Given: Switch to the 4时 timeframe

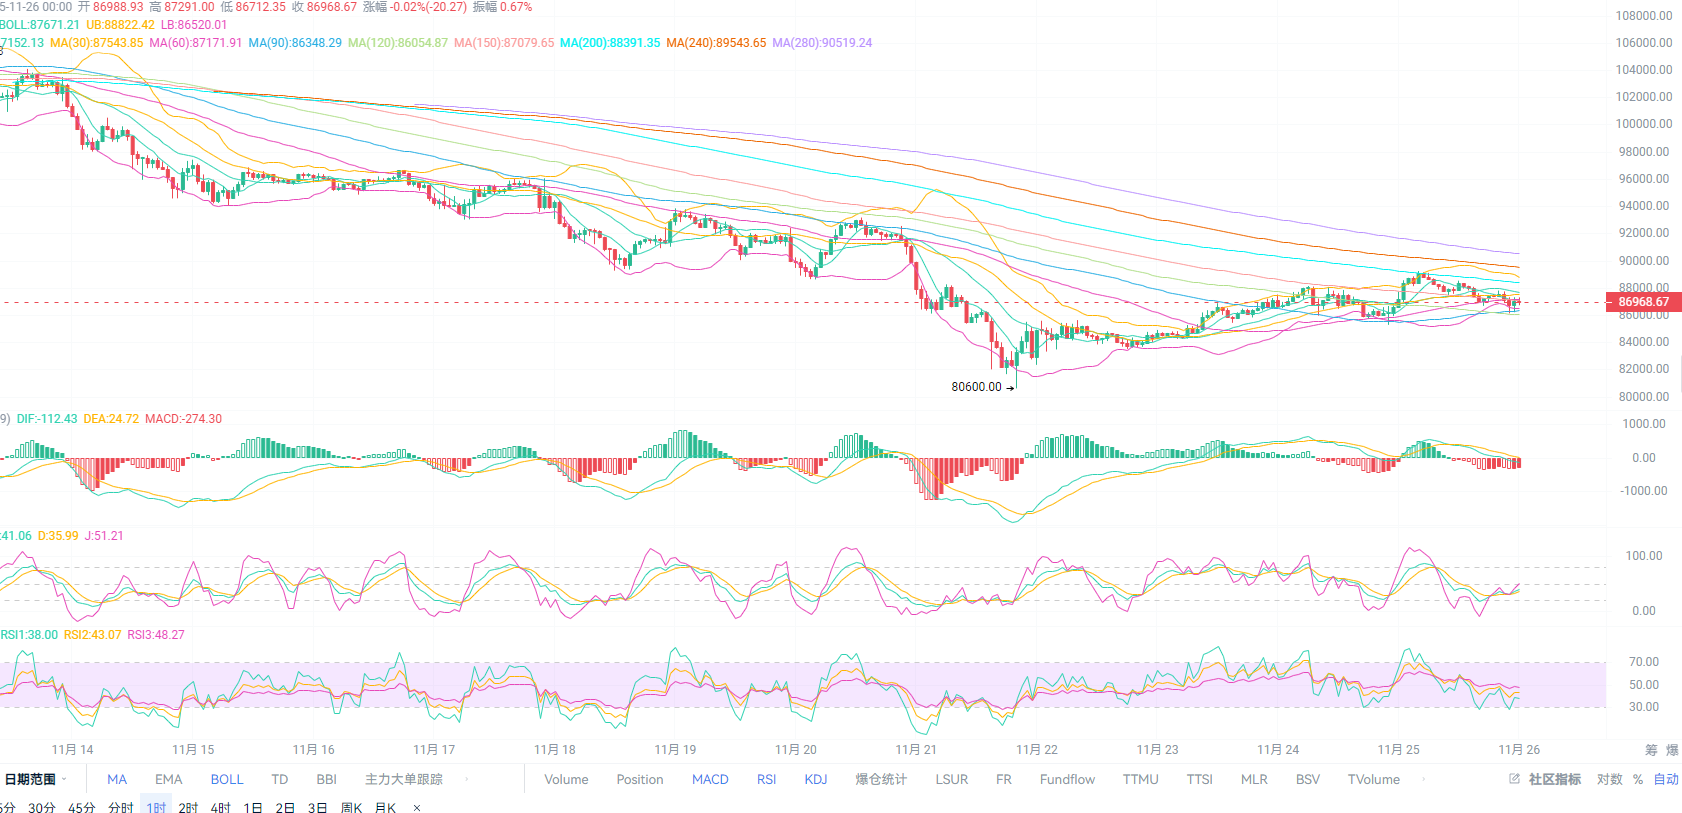Looking at the screenshot, I should click(221, 808).
